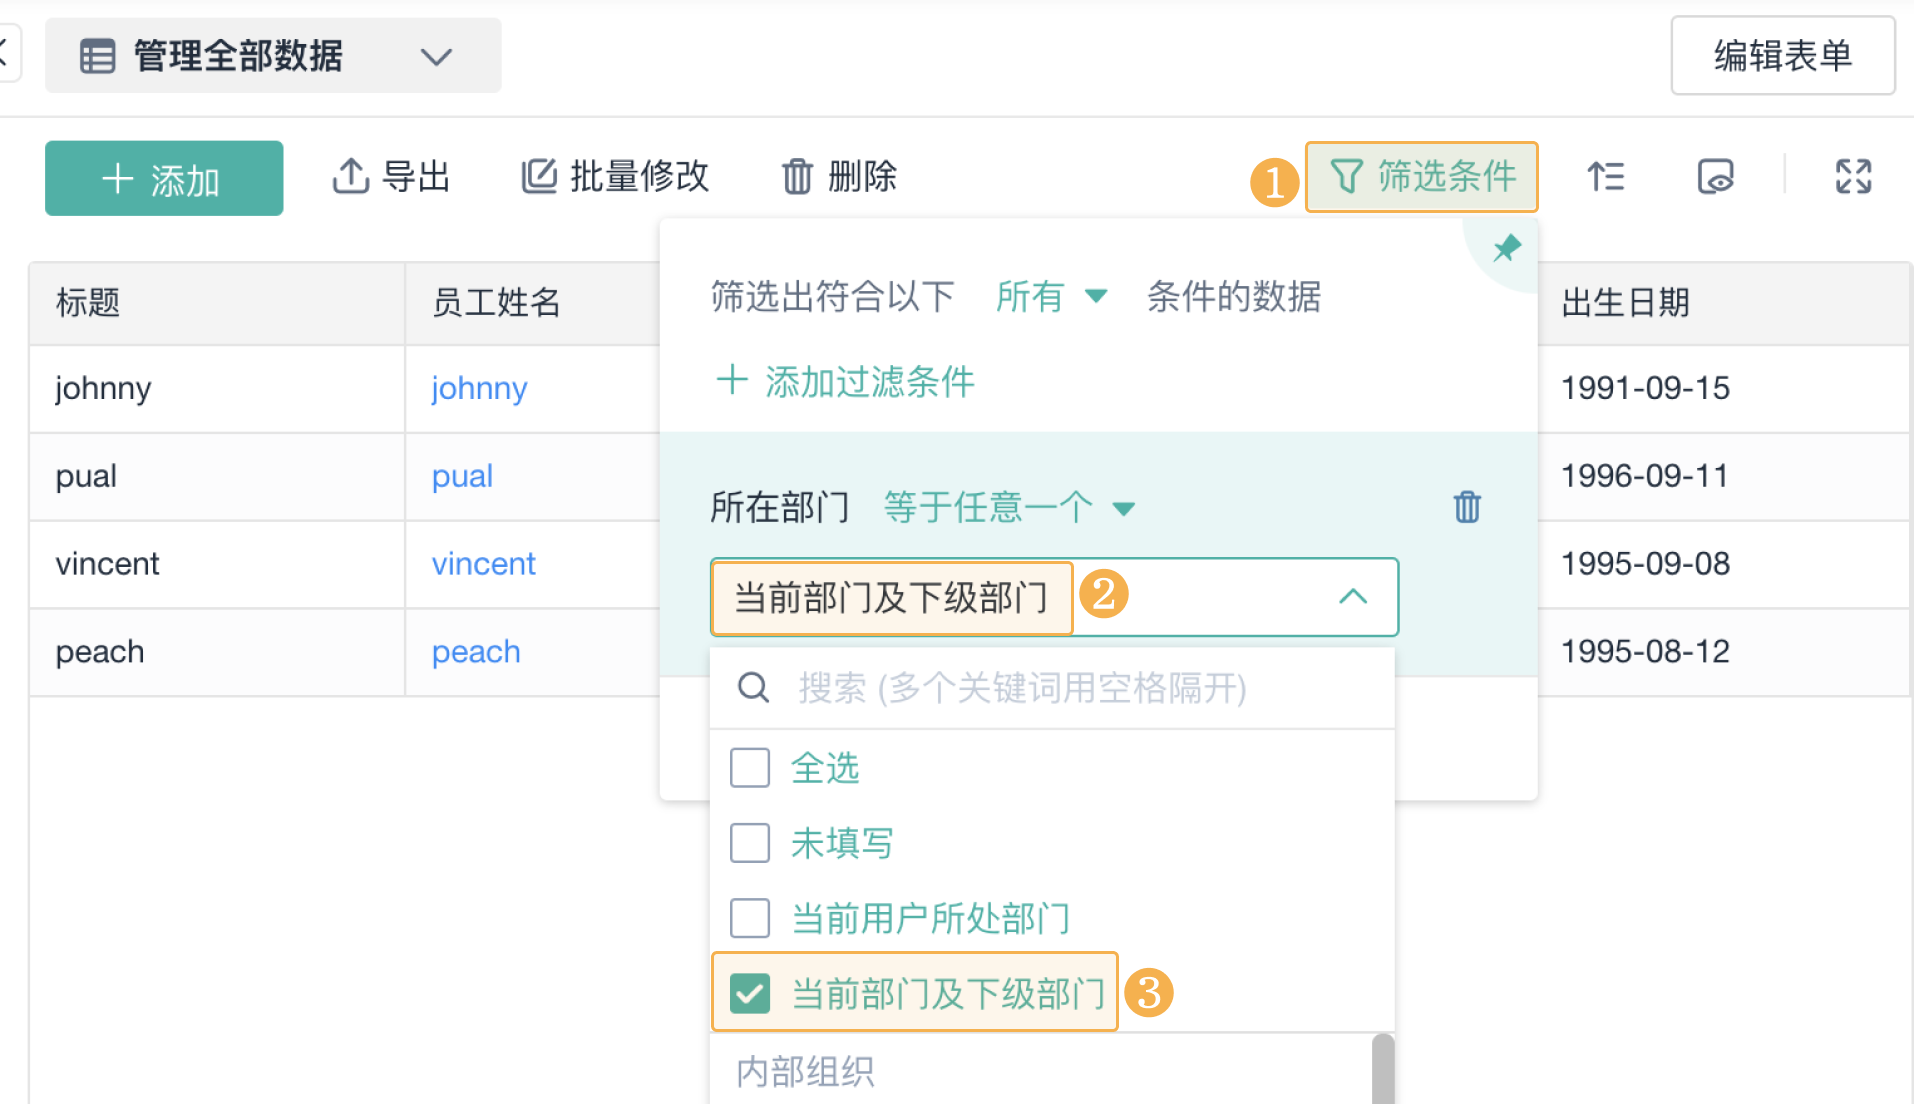This screenshot has height=1104, width=1914.
Task: Click the 编辑表单 button
Action: tap(1782, 56)
